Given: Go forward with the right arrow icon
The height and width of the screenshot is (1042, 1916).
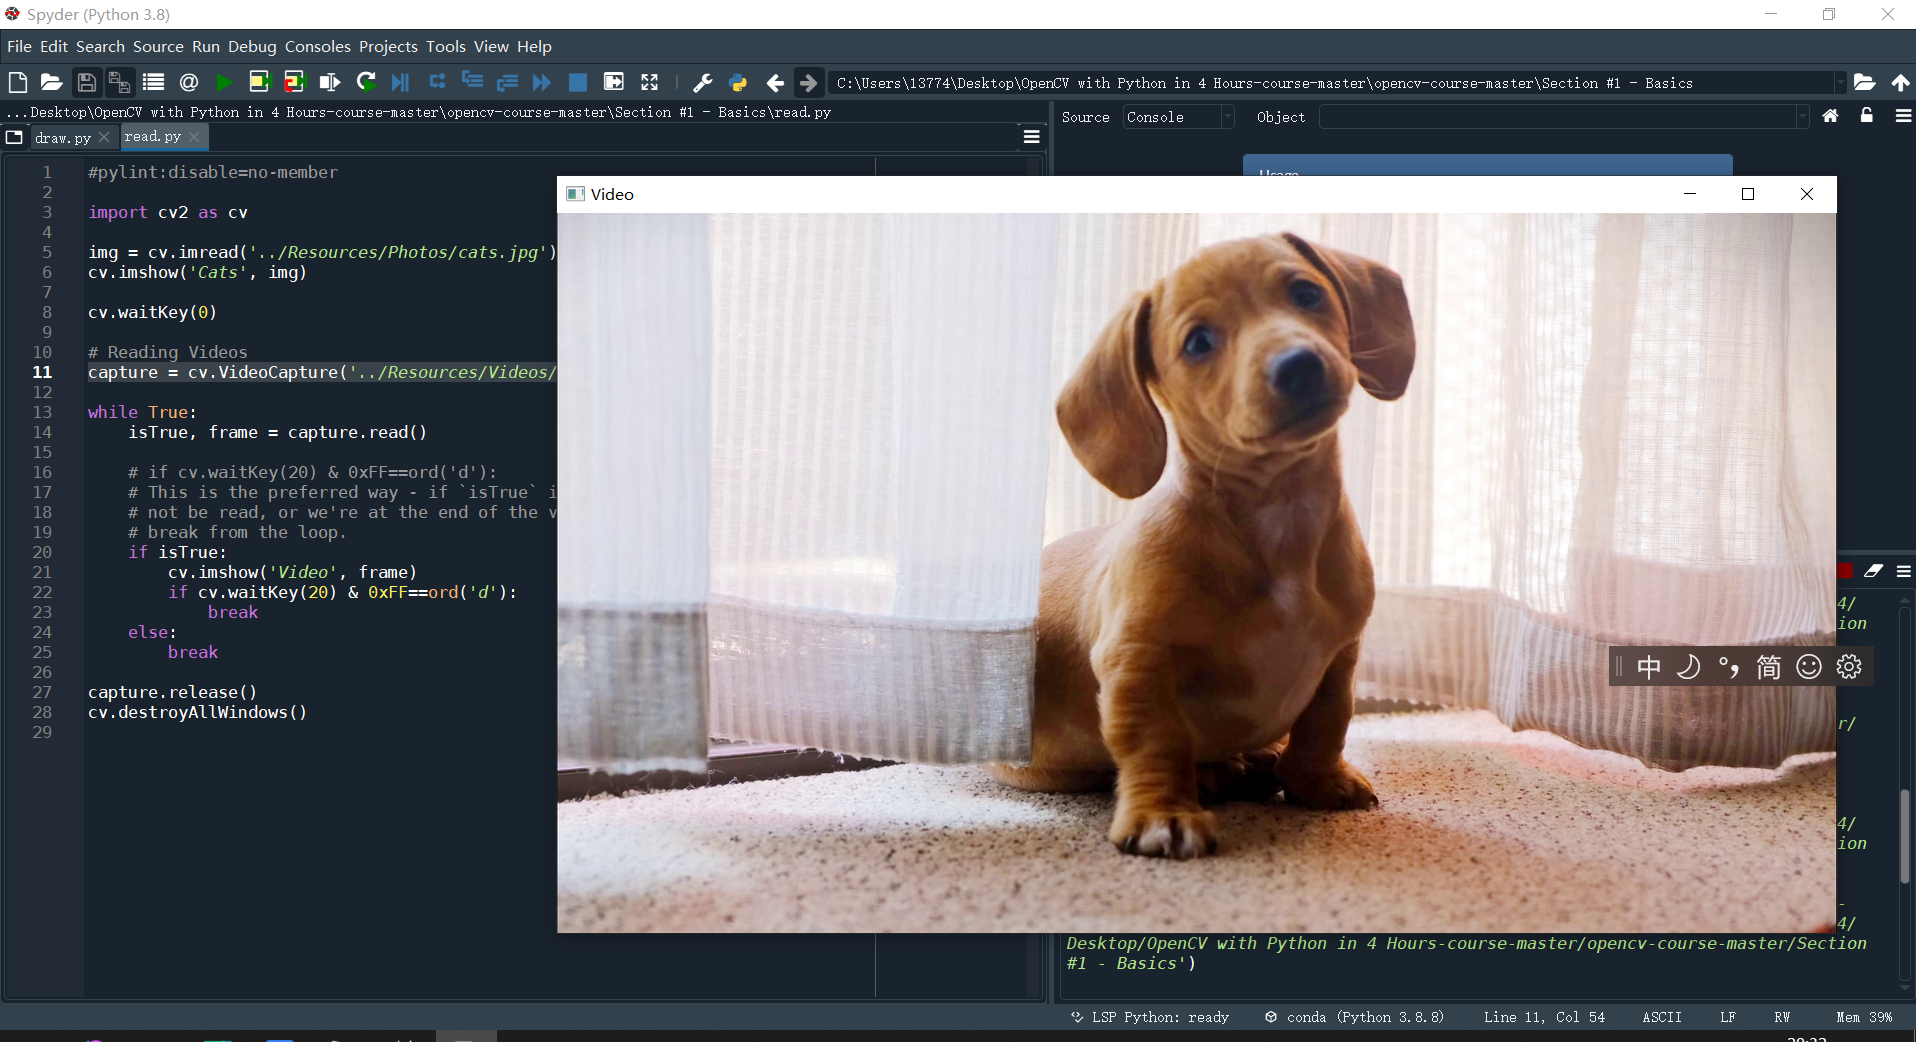Looking at the screenshot, I should click(x=808, y=82).
